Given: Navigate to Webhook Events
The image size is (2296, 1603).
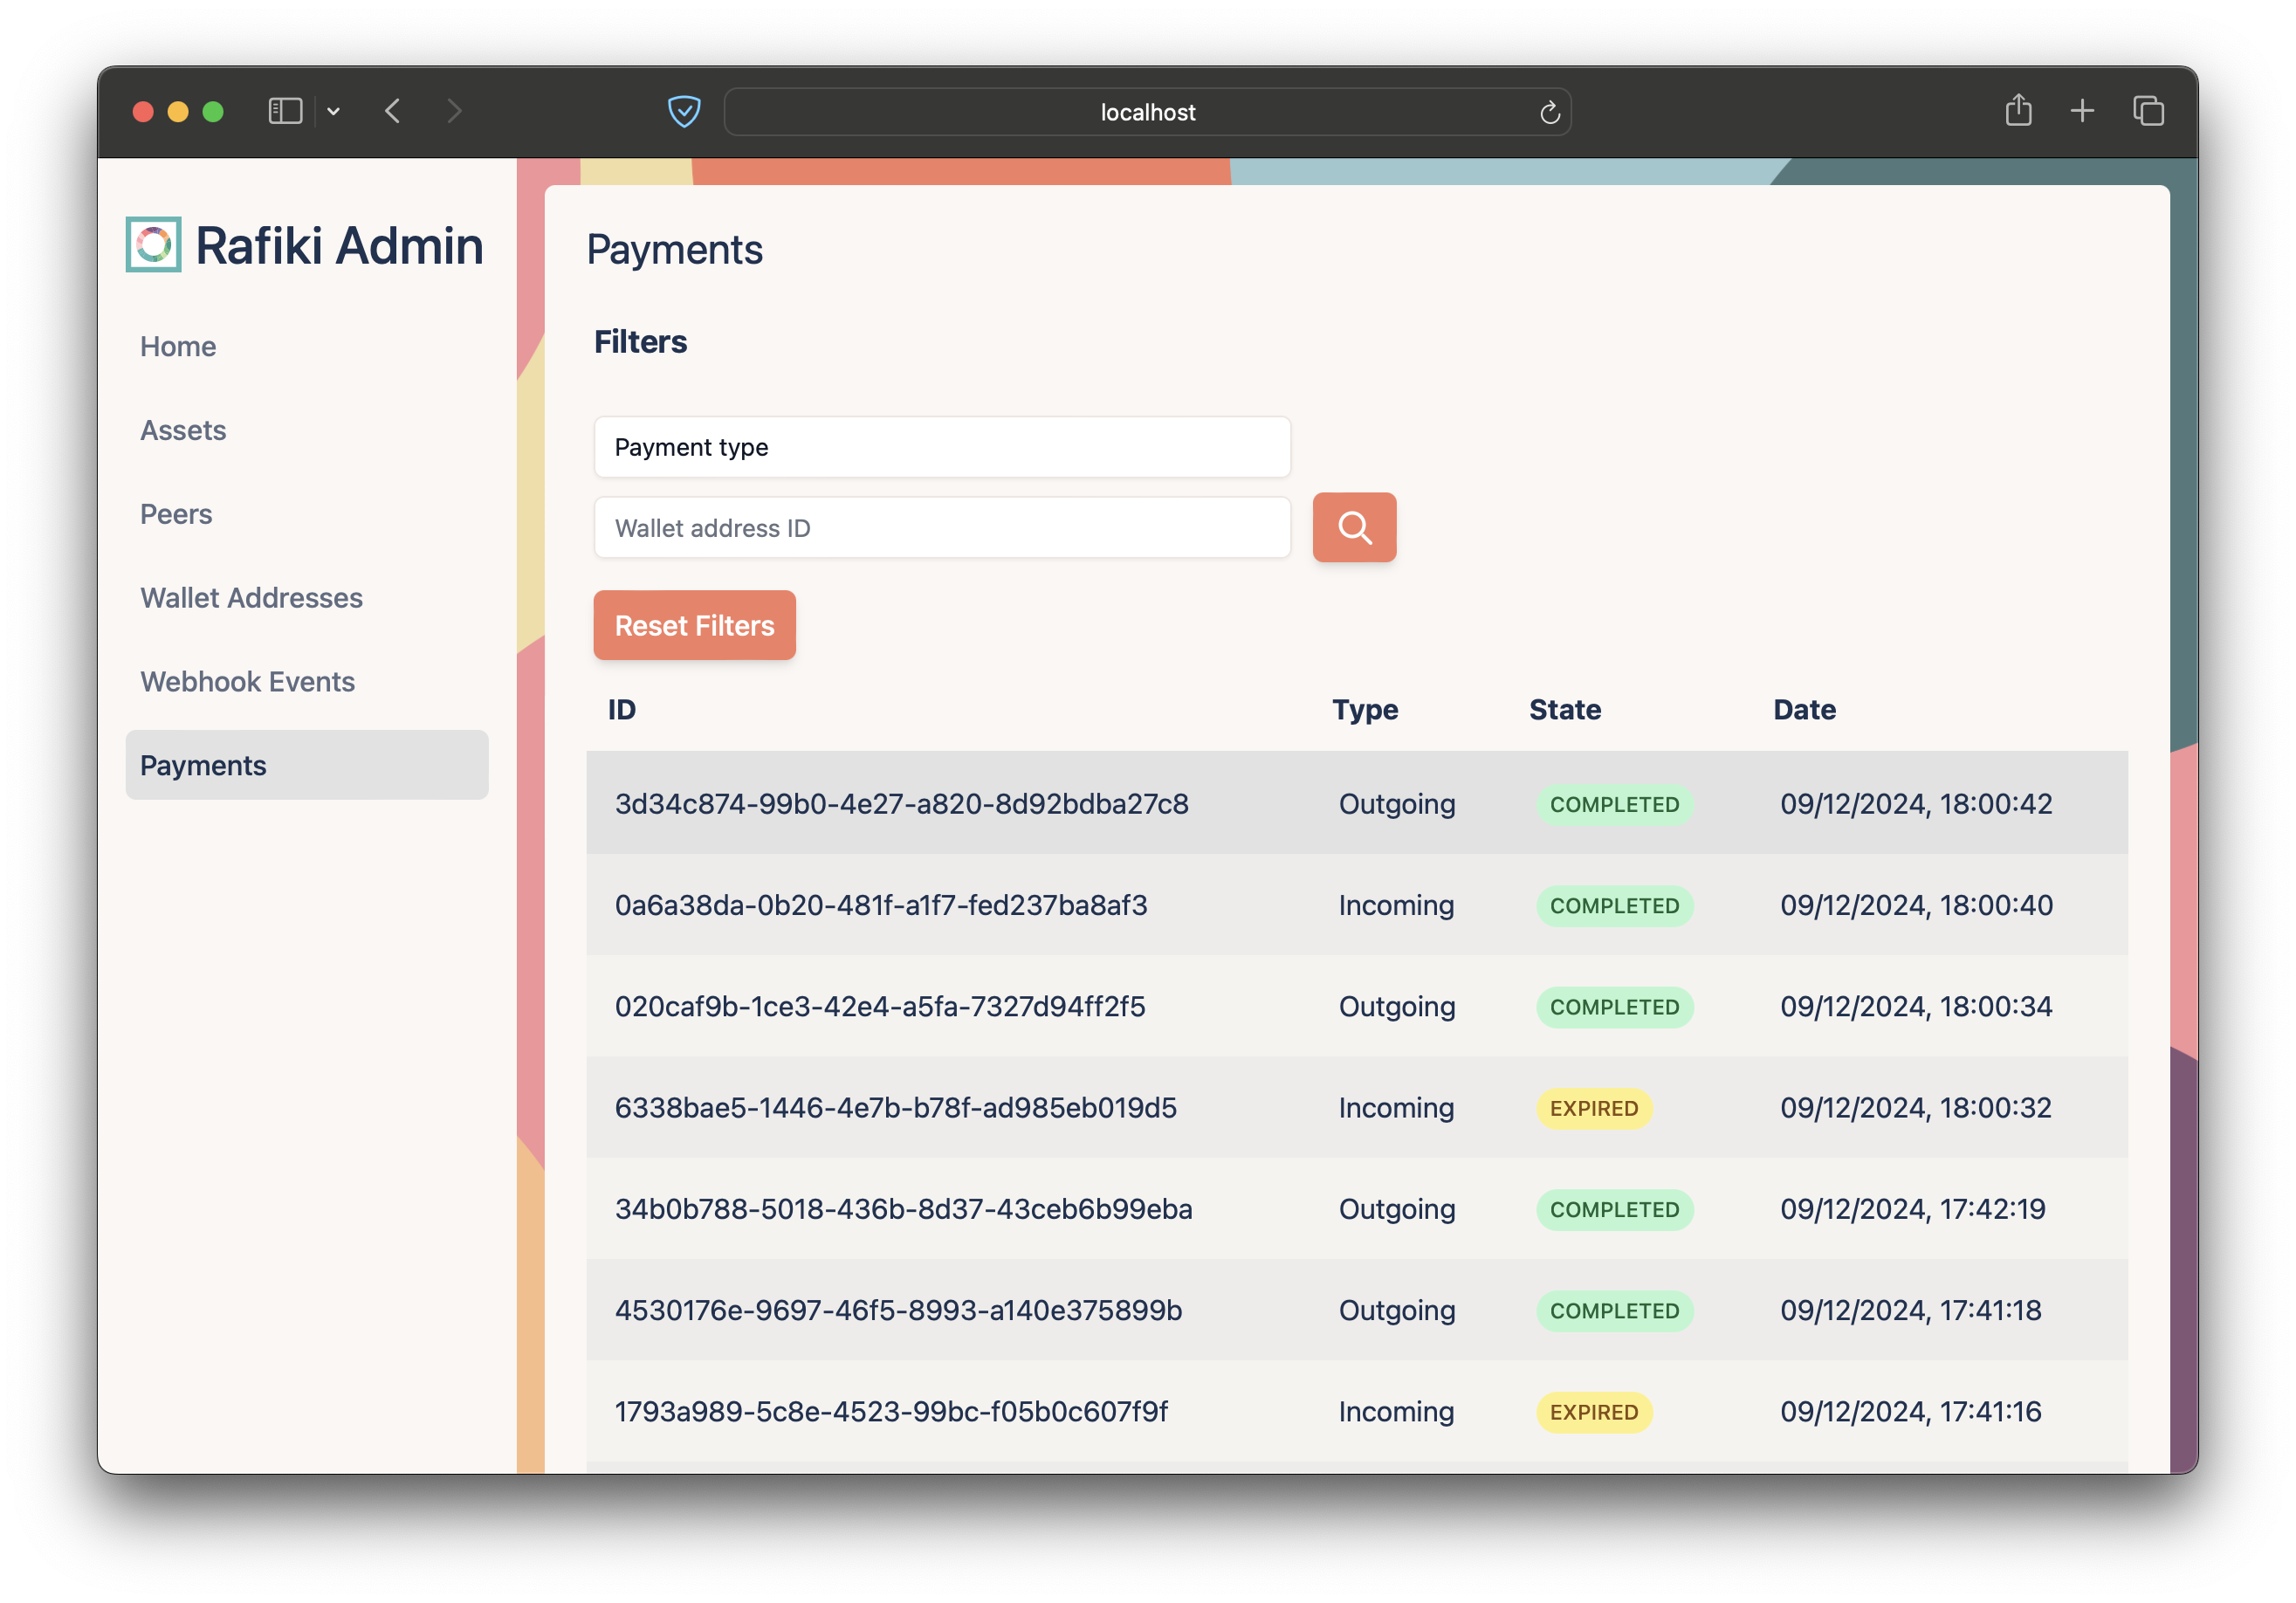Looking at the screenshot, I should [x=247, y=681].
